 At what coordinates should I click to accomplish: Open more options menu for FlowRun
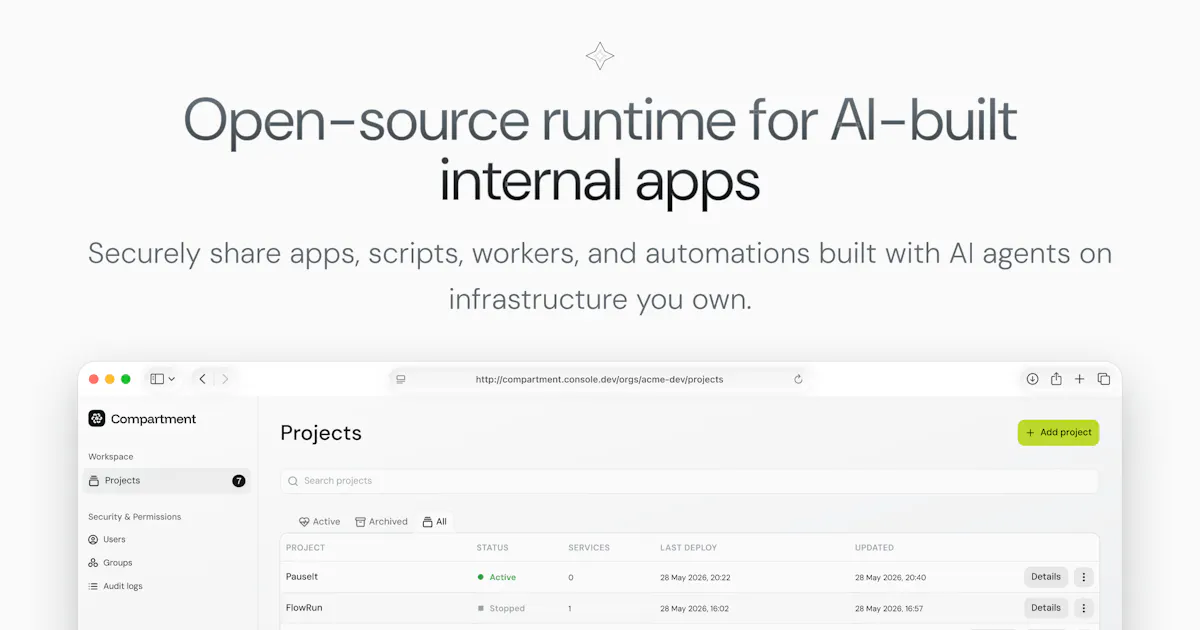pos(1084,608)
